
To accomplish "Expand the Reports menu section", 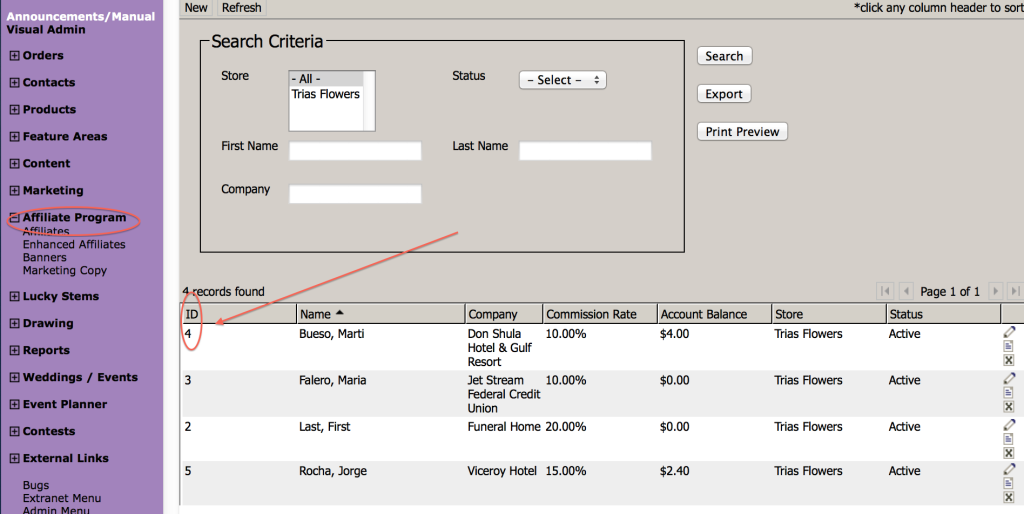I will 14,350.
